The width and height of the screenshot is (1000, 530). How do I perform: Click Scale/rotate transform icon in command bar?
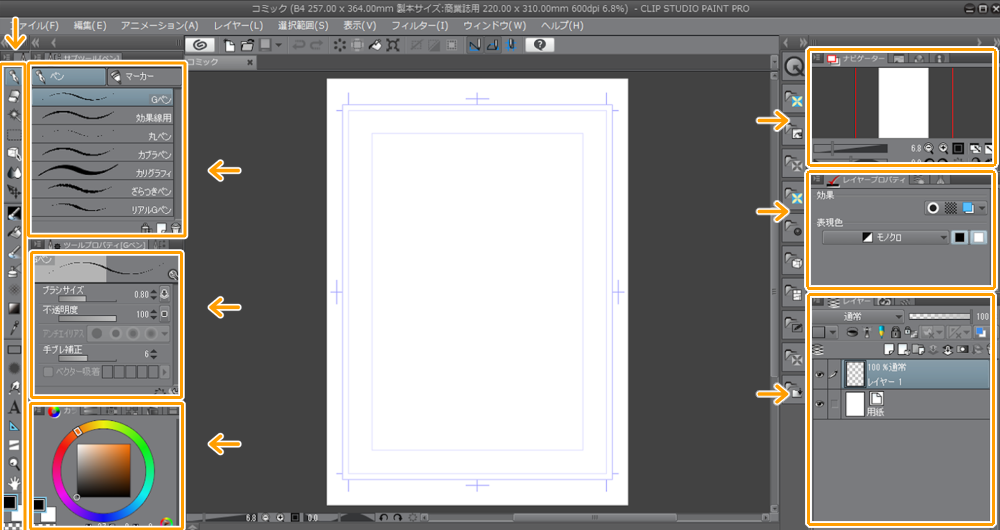393,45
